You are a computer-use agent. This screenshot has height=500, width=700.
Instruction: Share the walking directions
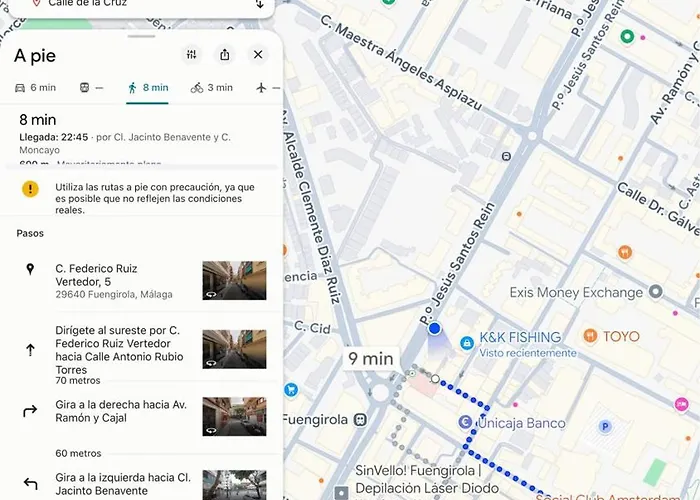(x=225, y=55)
